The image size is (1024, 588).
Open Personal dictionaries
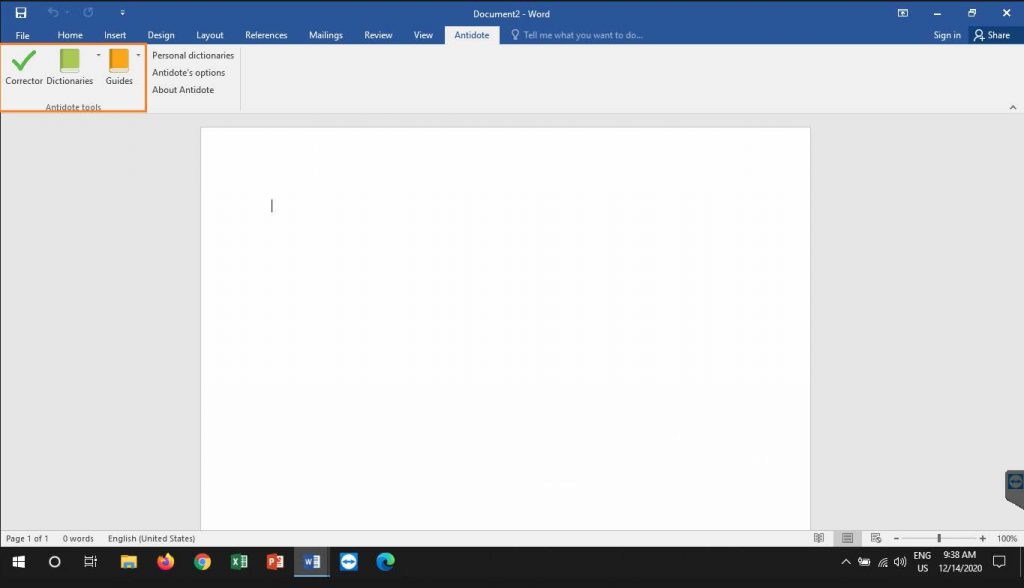(193, 56)
